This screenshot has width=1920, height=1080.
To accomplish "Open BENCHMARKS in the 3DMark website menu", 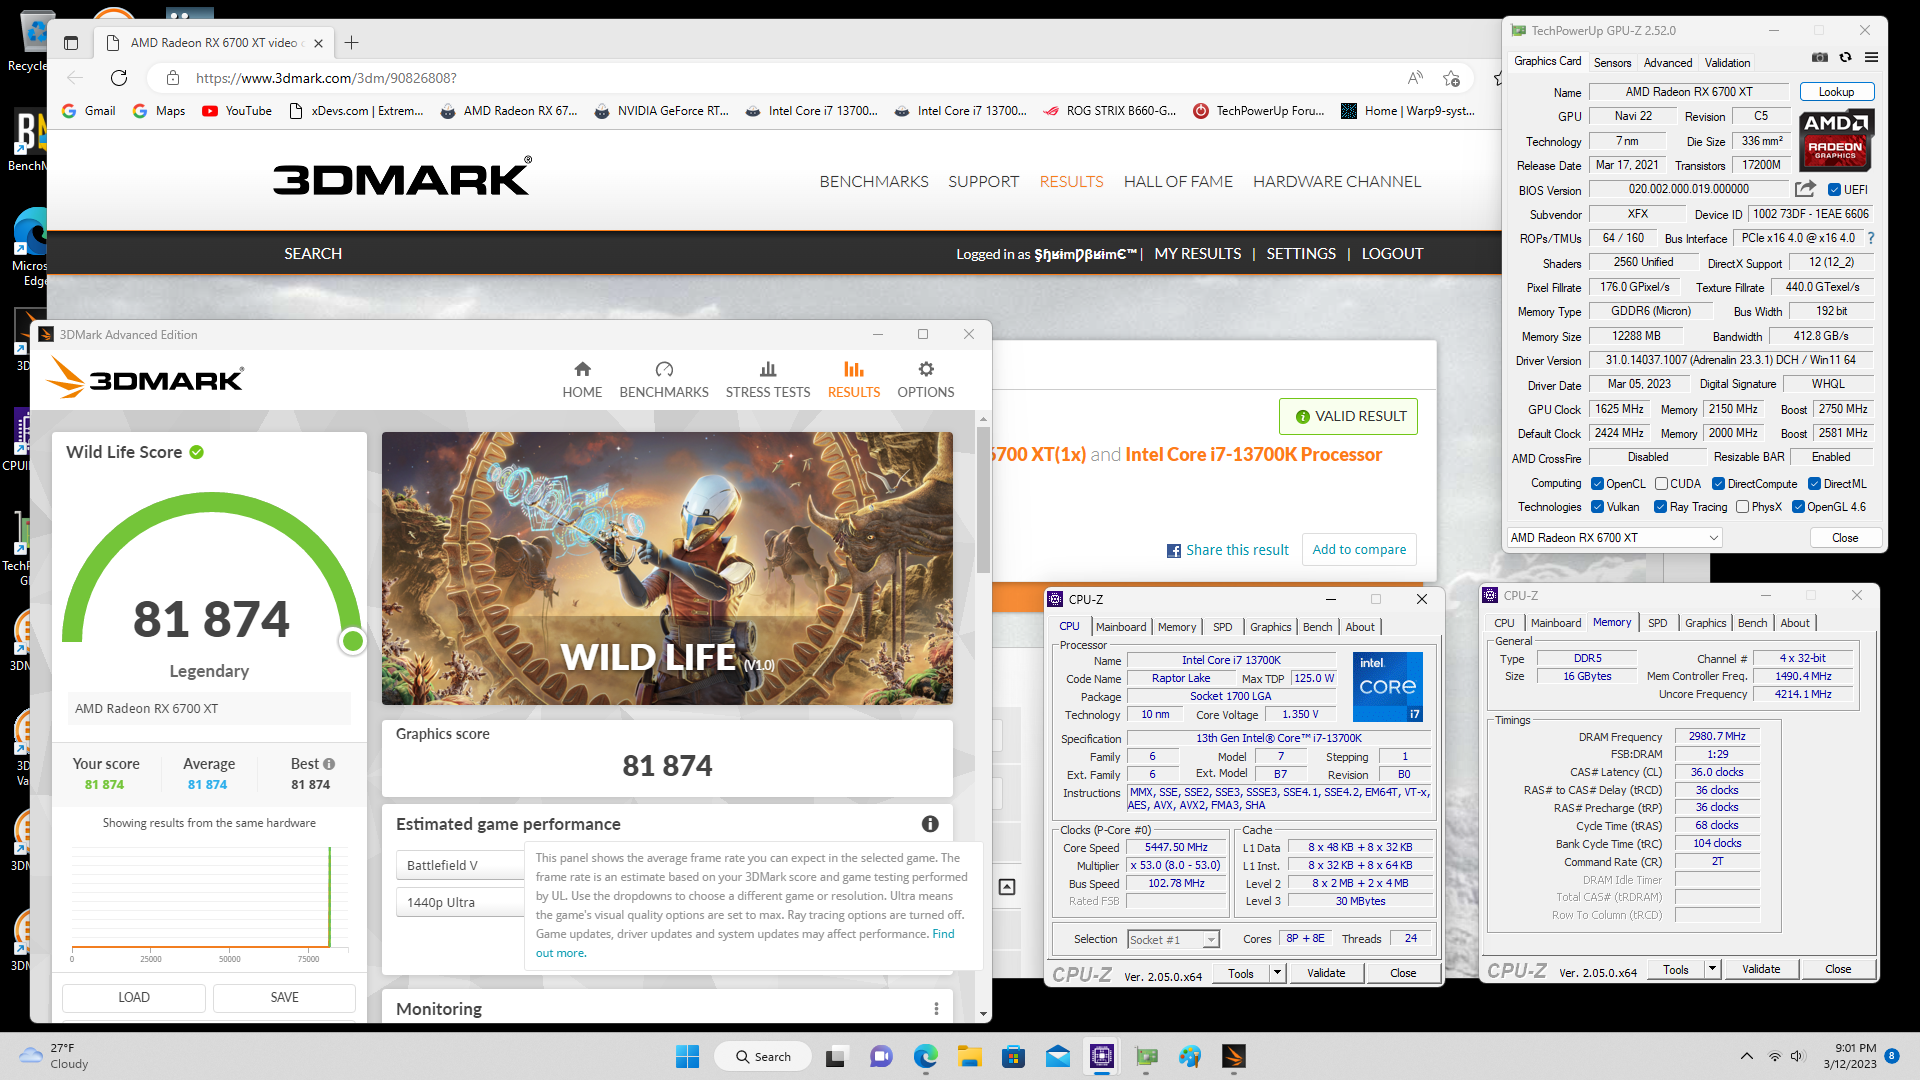I will click(874, 182).
